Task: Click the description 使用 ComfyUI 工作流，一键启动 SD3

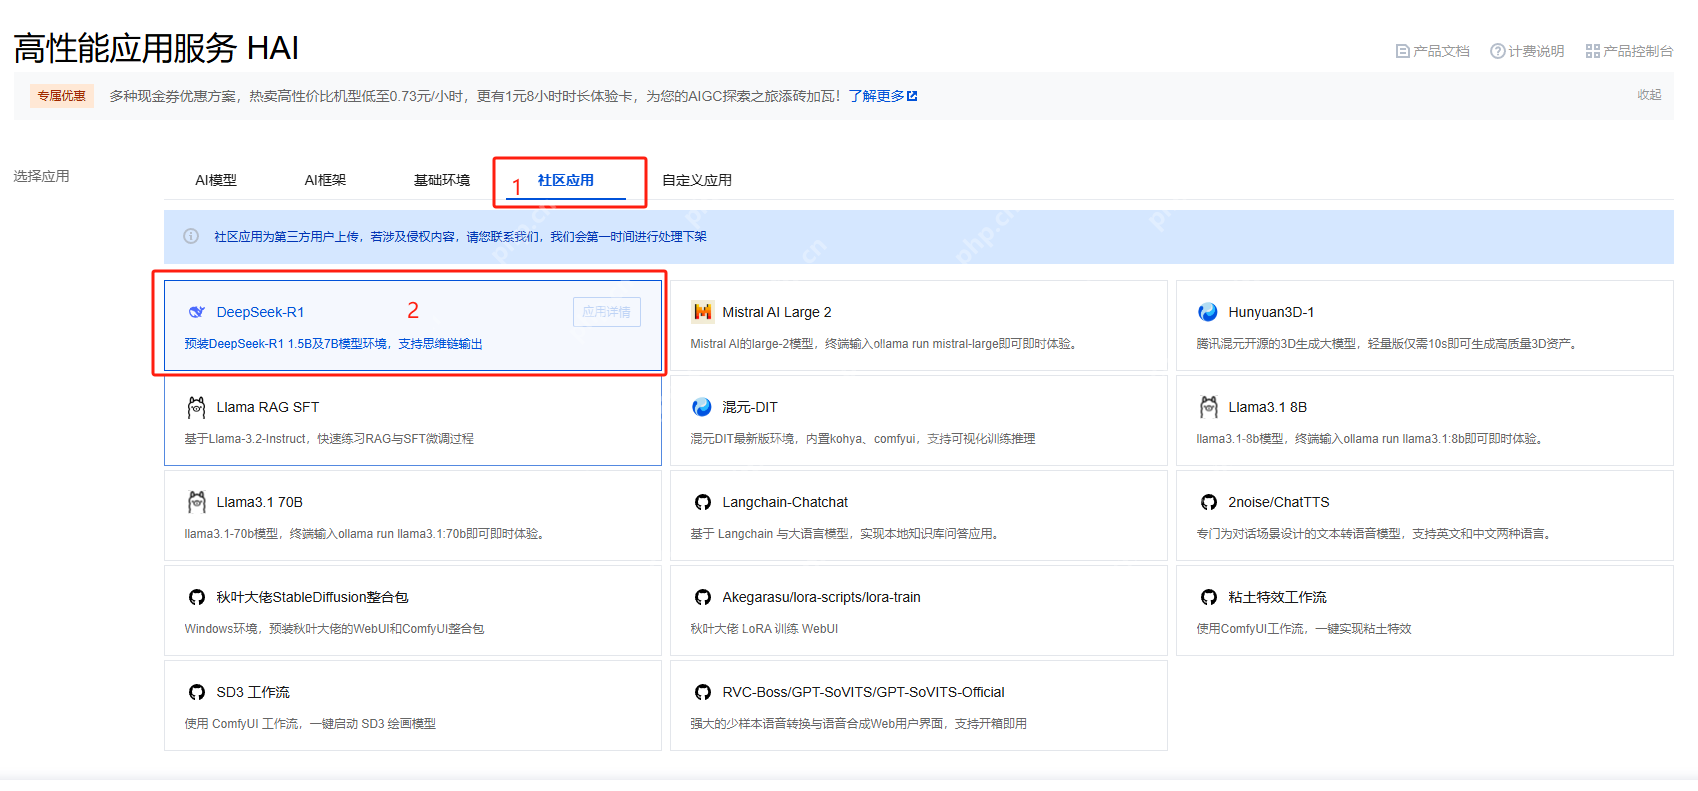Action: [310, 724]
